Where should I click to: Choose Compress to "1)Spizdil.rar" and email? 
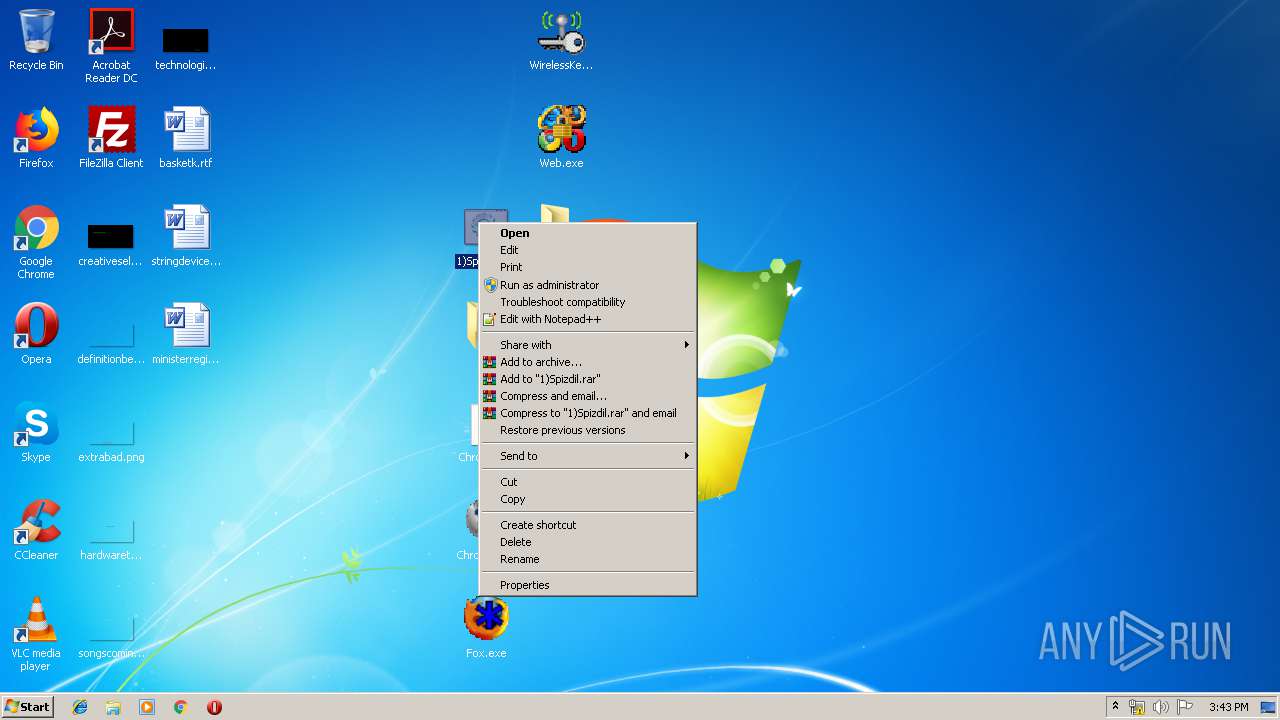588,413
